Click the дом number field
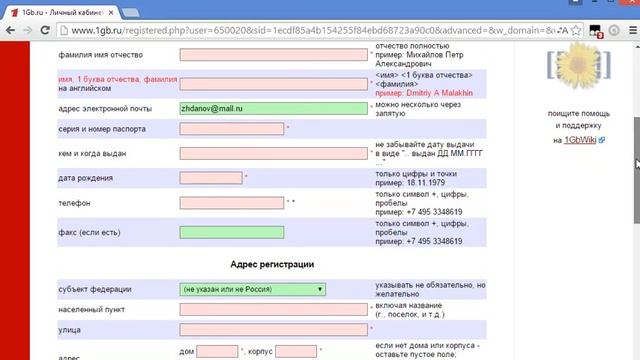The height and width of the screenshot is (360, 640). (217, 351)
